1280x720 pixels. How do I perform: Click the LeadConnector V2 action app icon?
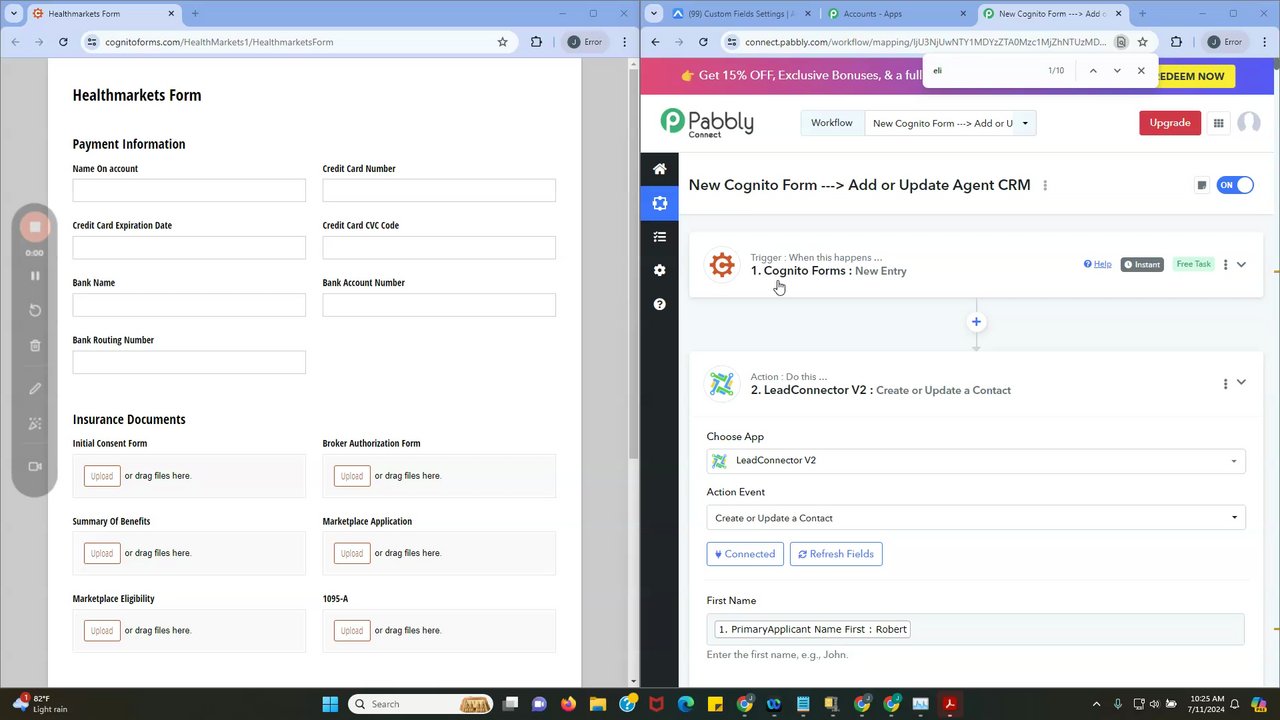click(x=721, y=384)
